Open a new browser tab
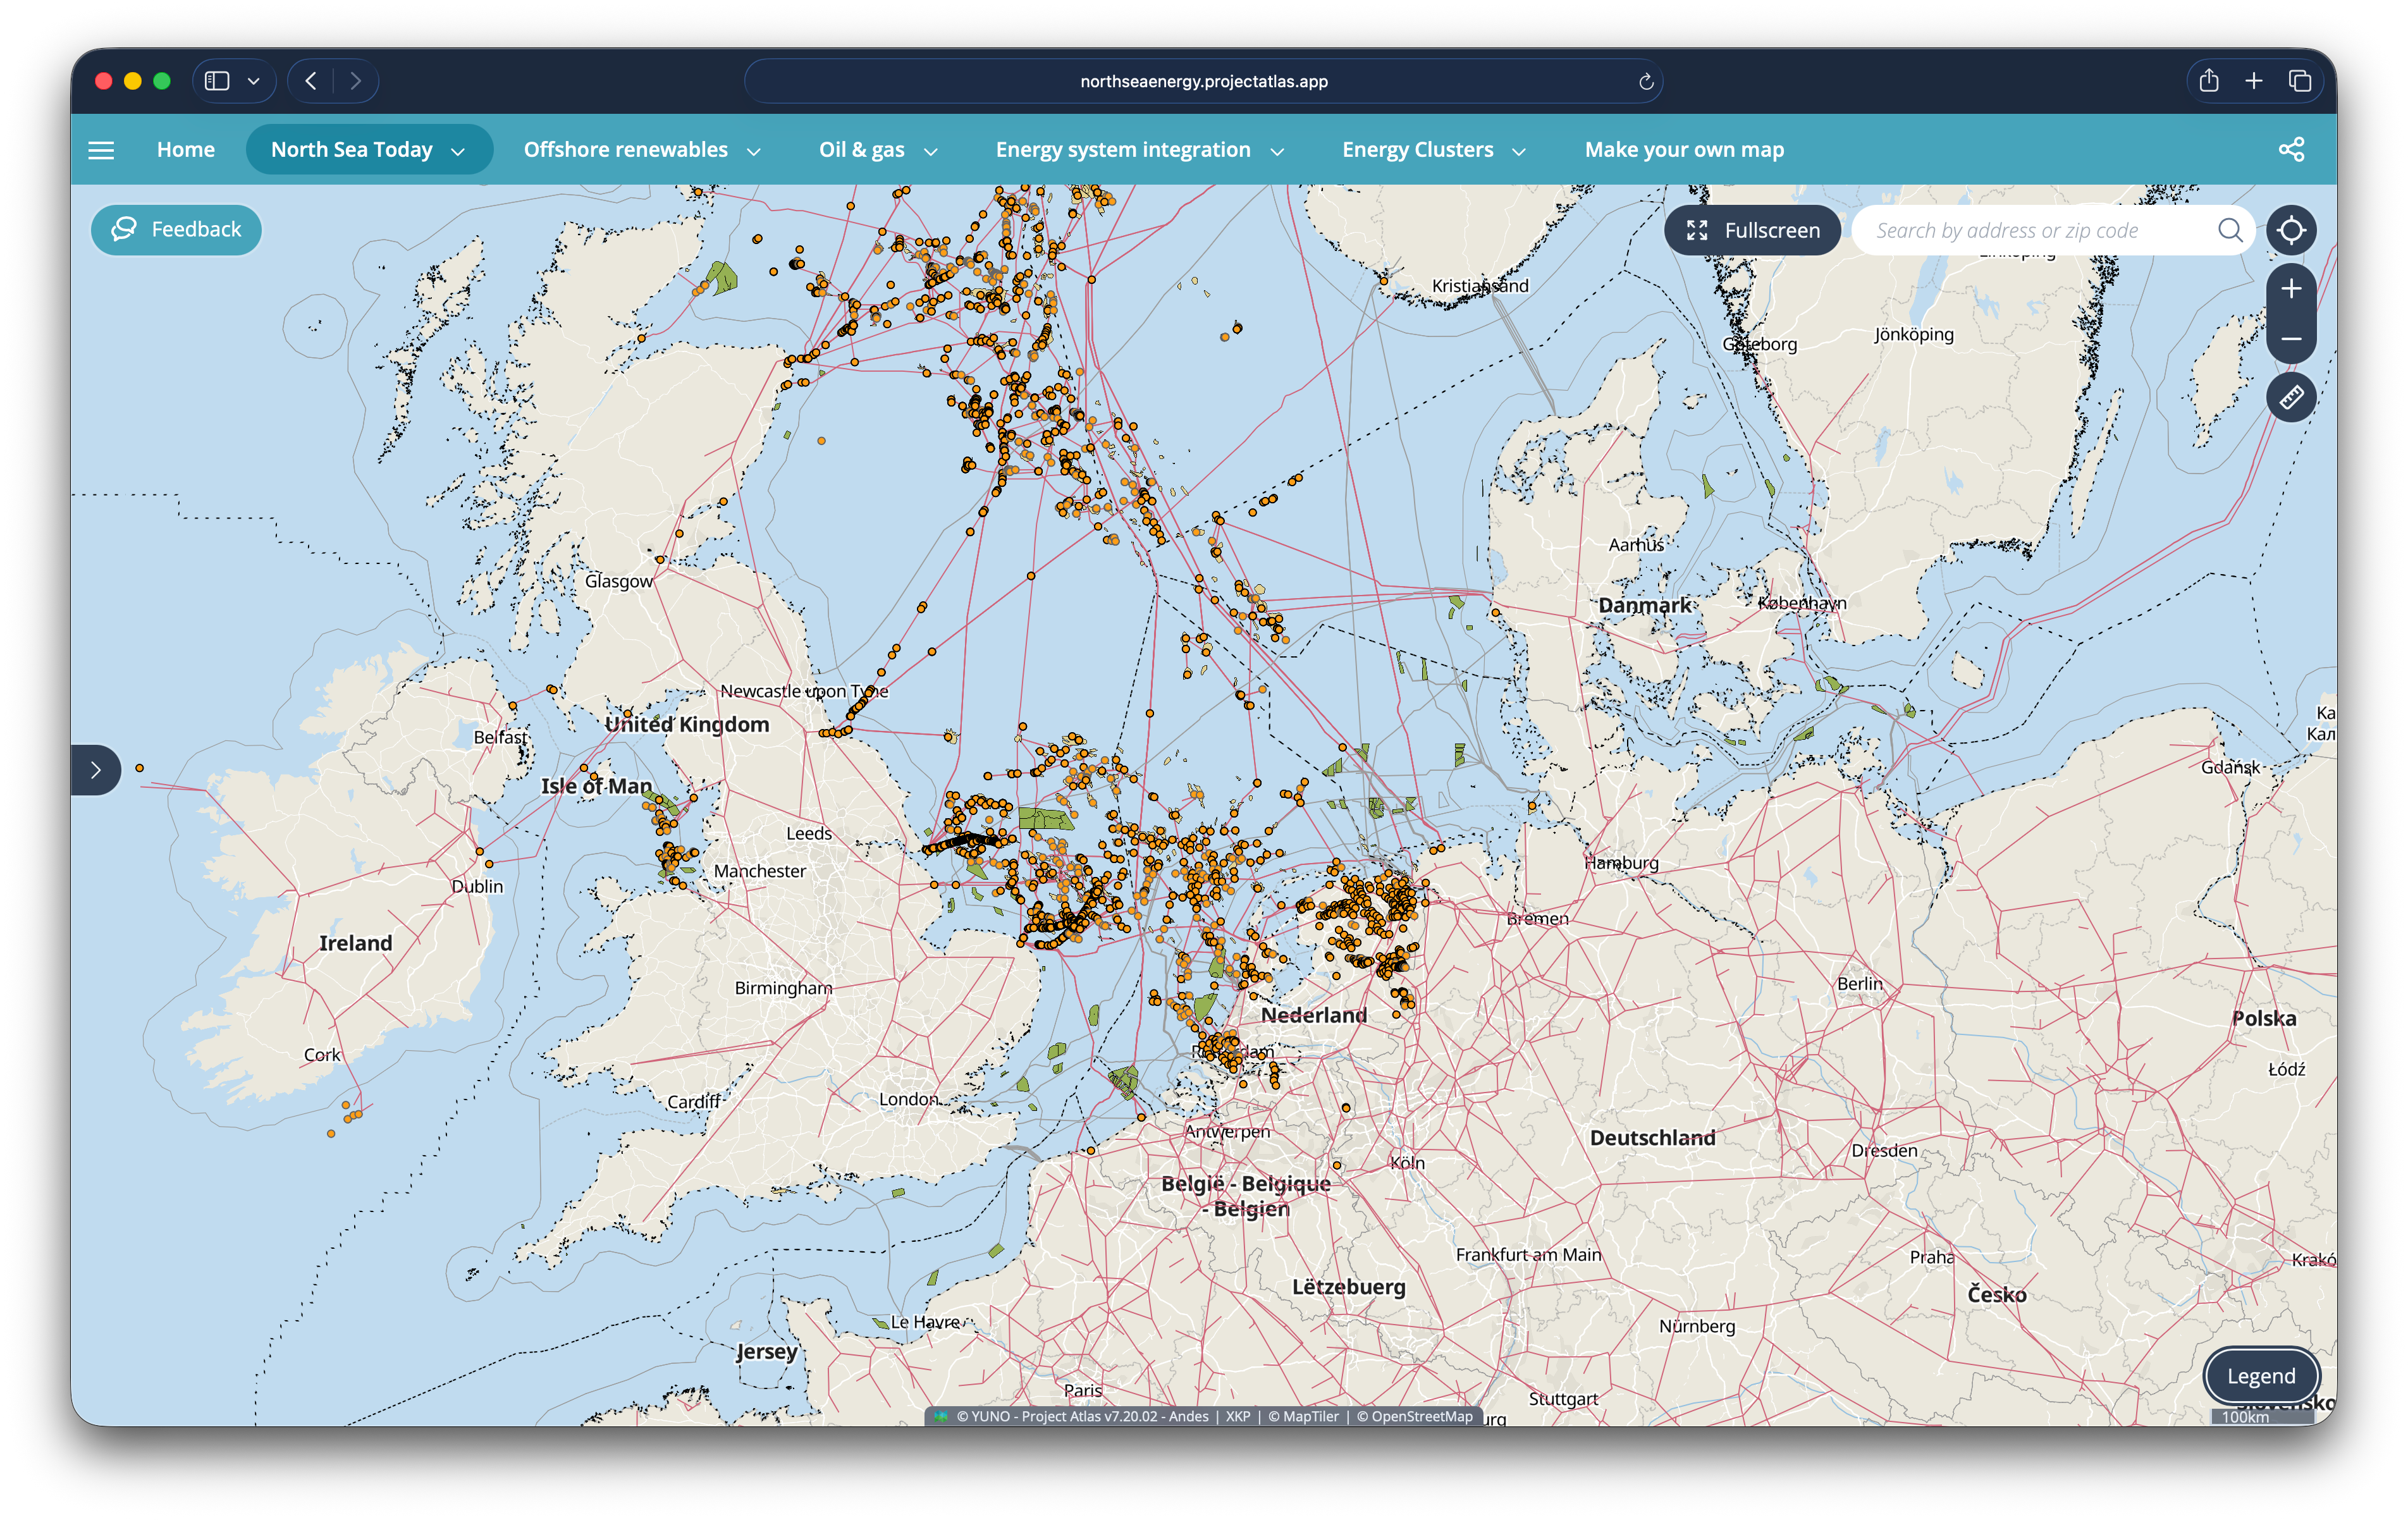 [x=2254, y=81]
